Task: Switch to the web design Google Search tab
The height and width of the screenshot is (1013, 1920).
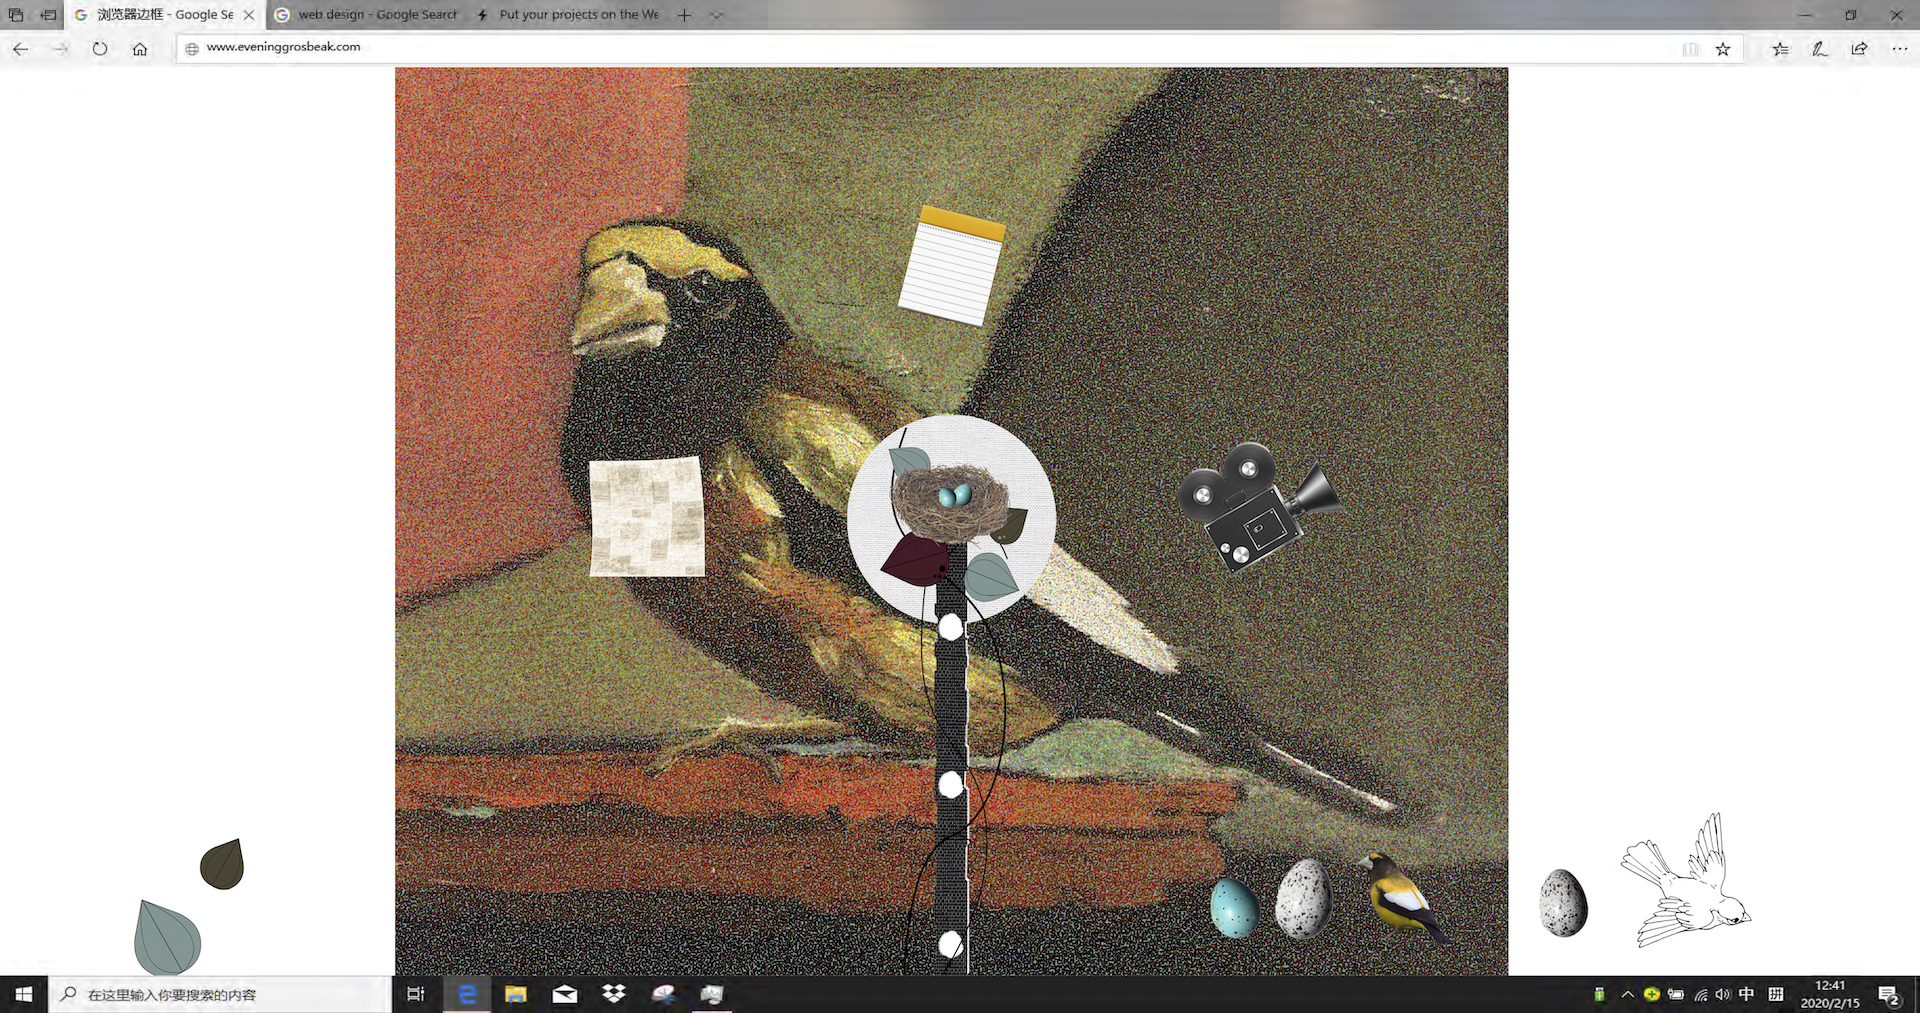Action: [370, 15]
